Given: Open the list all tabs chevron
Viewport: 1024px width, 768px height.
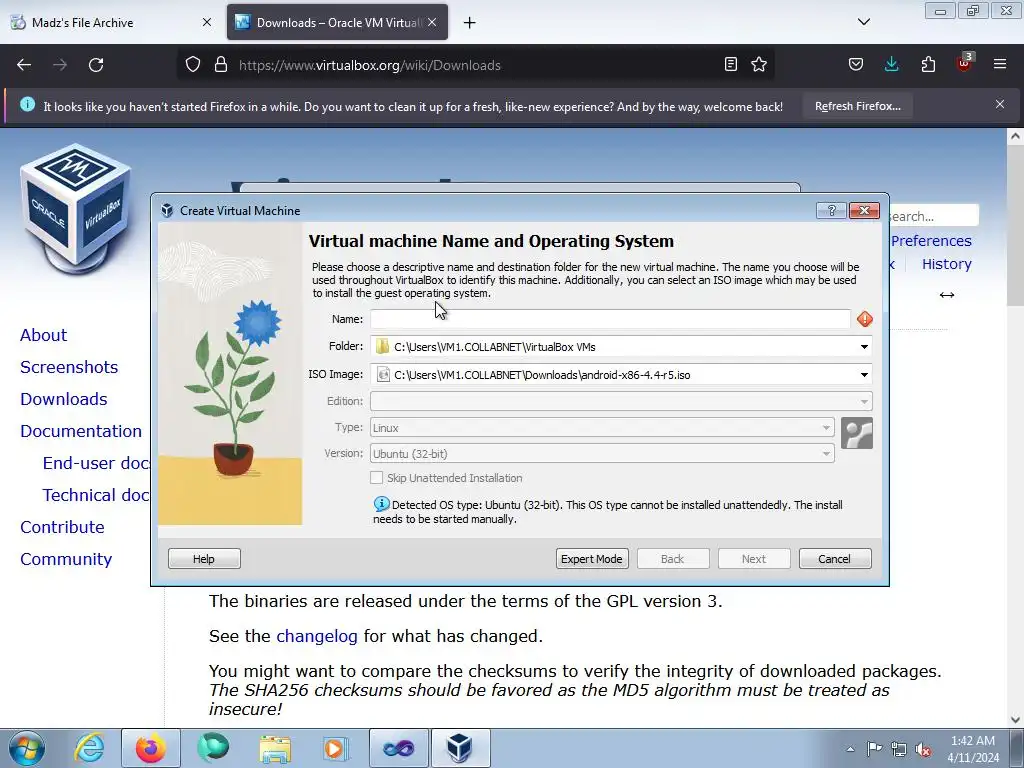Looking at the screenshot, I should (x=863, y=22).
